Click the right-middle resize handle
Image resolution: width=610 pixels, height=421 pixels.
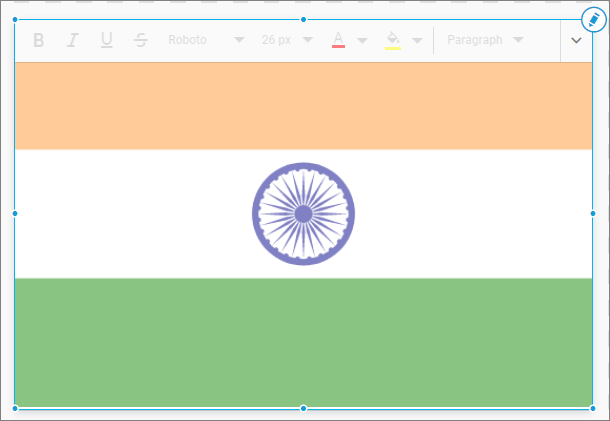pyautogui.click(x=593, y=213)
